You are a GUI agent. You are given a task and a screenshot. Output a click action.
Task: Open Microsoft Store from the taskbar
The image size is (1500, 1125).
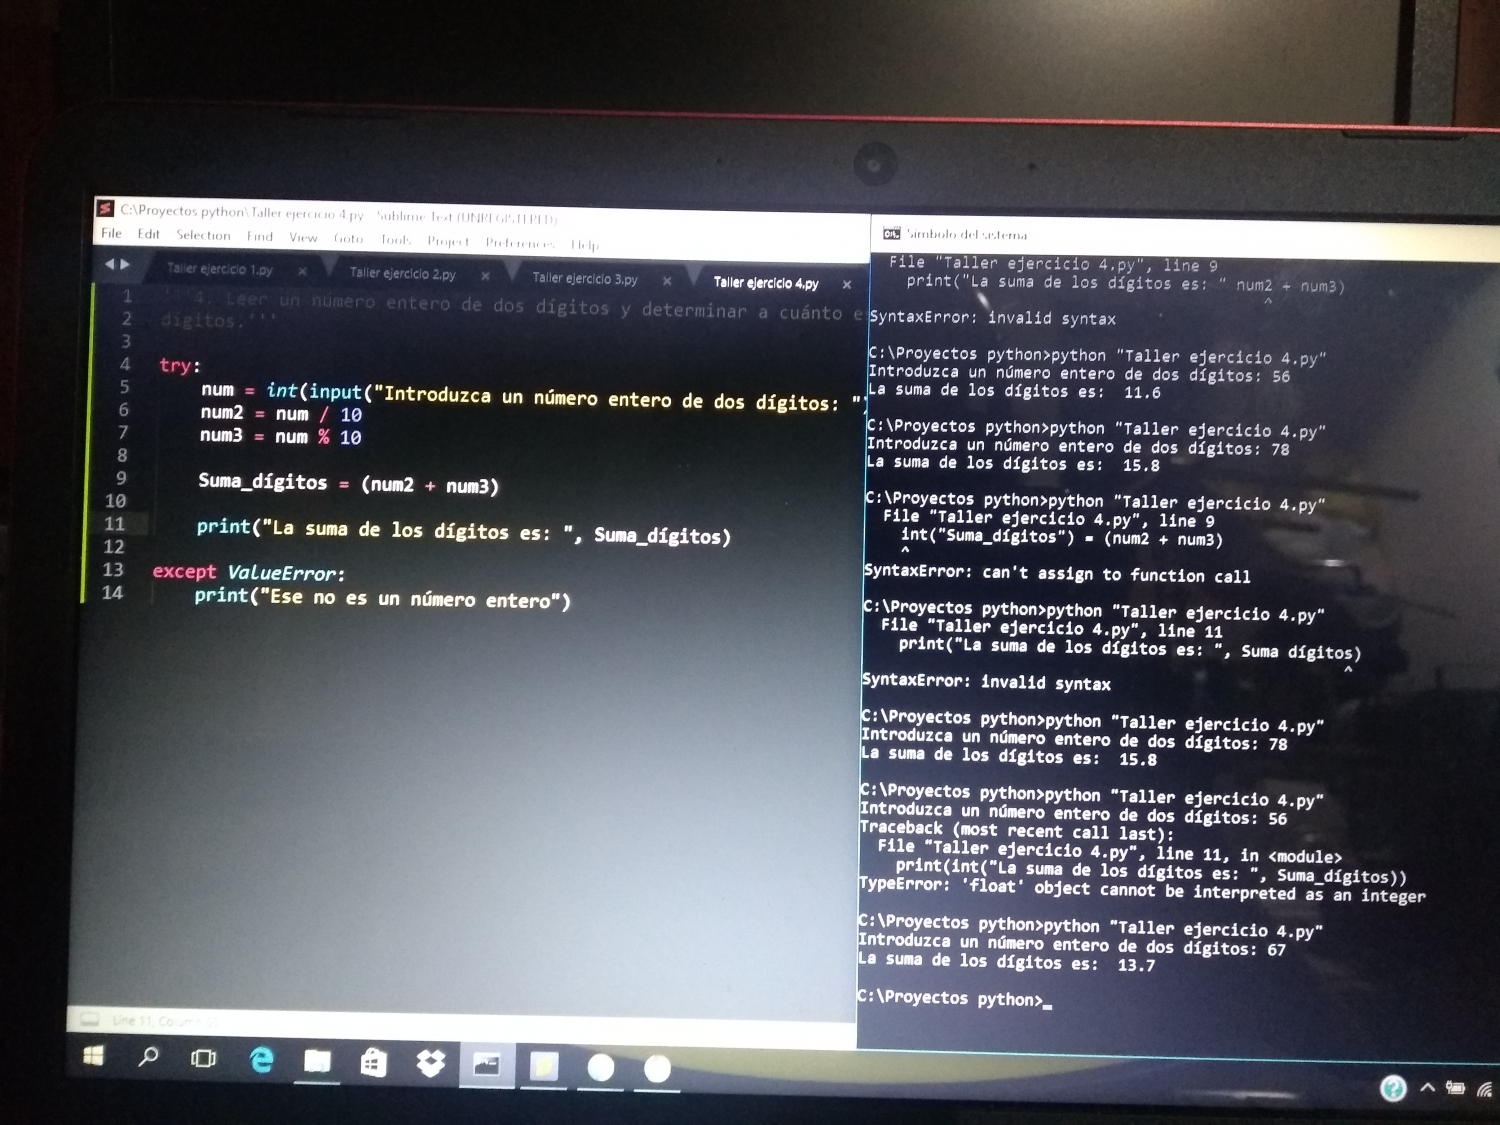click(x=374, y=1062)
